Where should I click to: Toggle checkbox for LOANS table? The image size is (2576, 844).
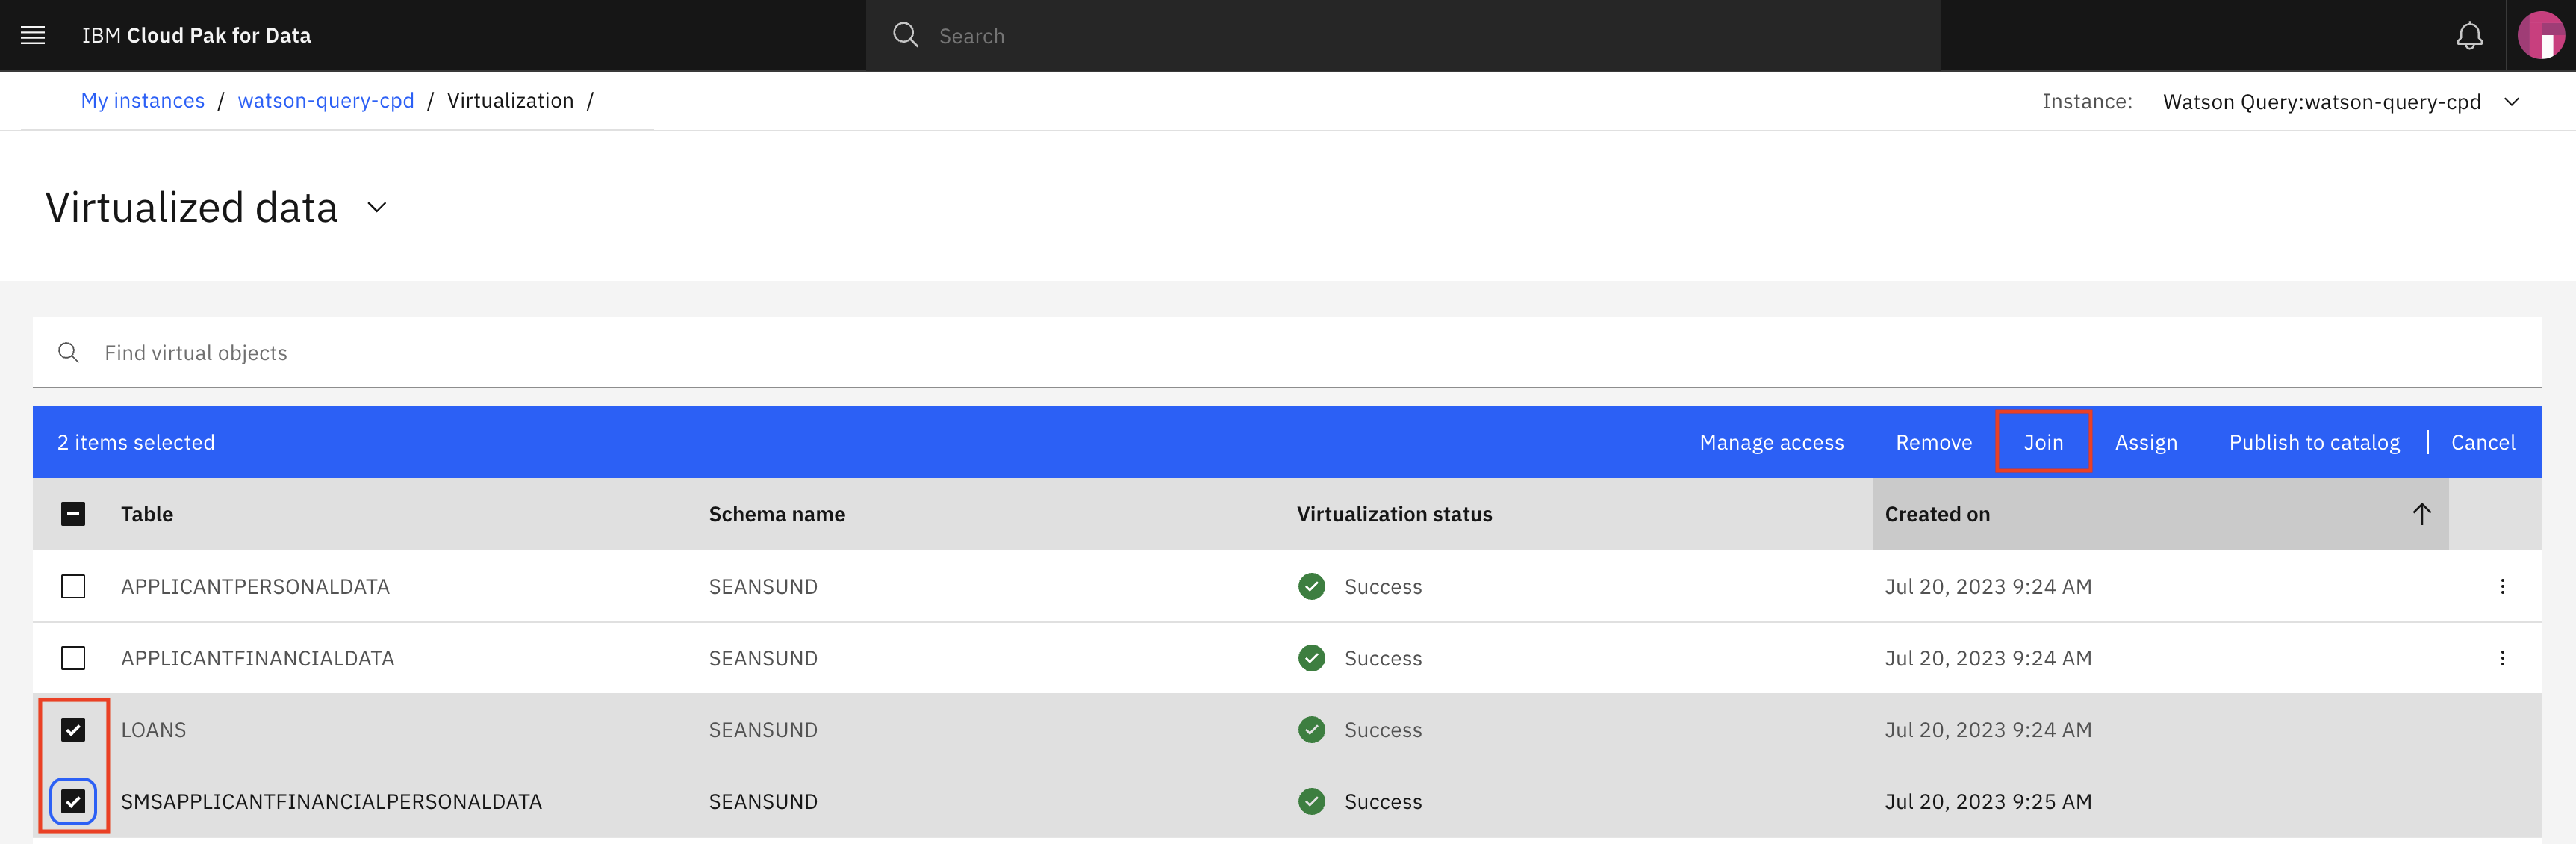pyautogui.click(x=74, y=729)
